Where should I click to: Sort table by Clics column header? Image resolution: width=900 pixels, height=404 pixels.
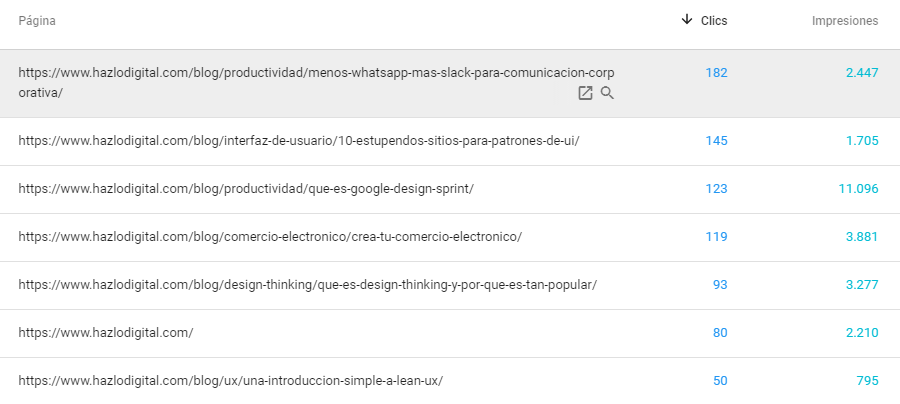coord(714,20)
